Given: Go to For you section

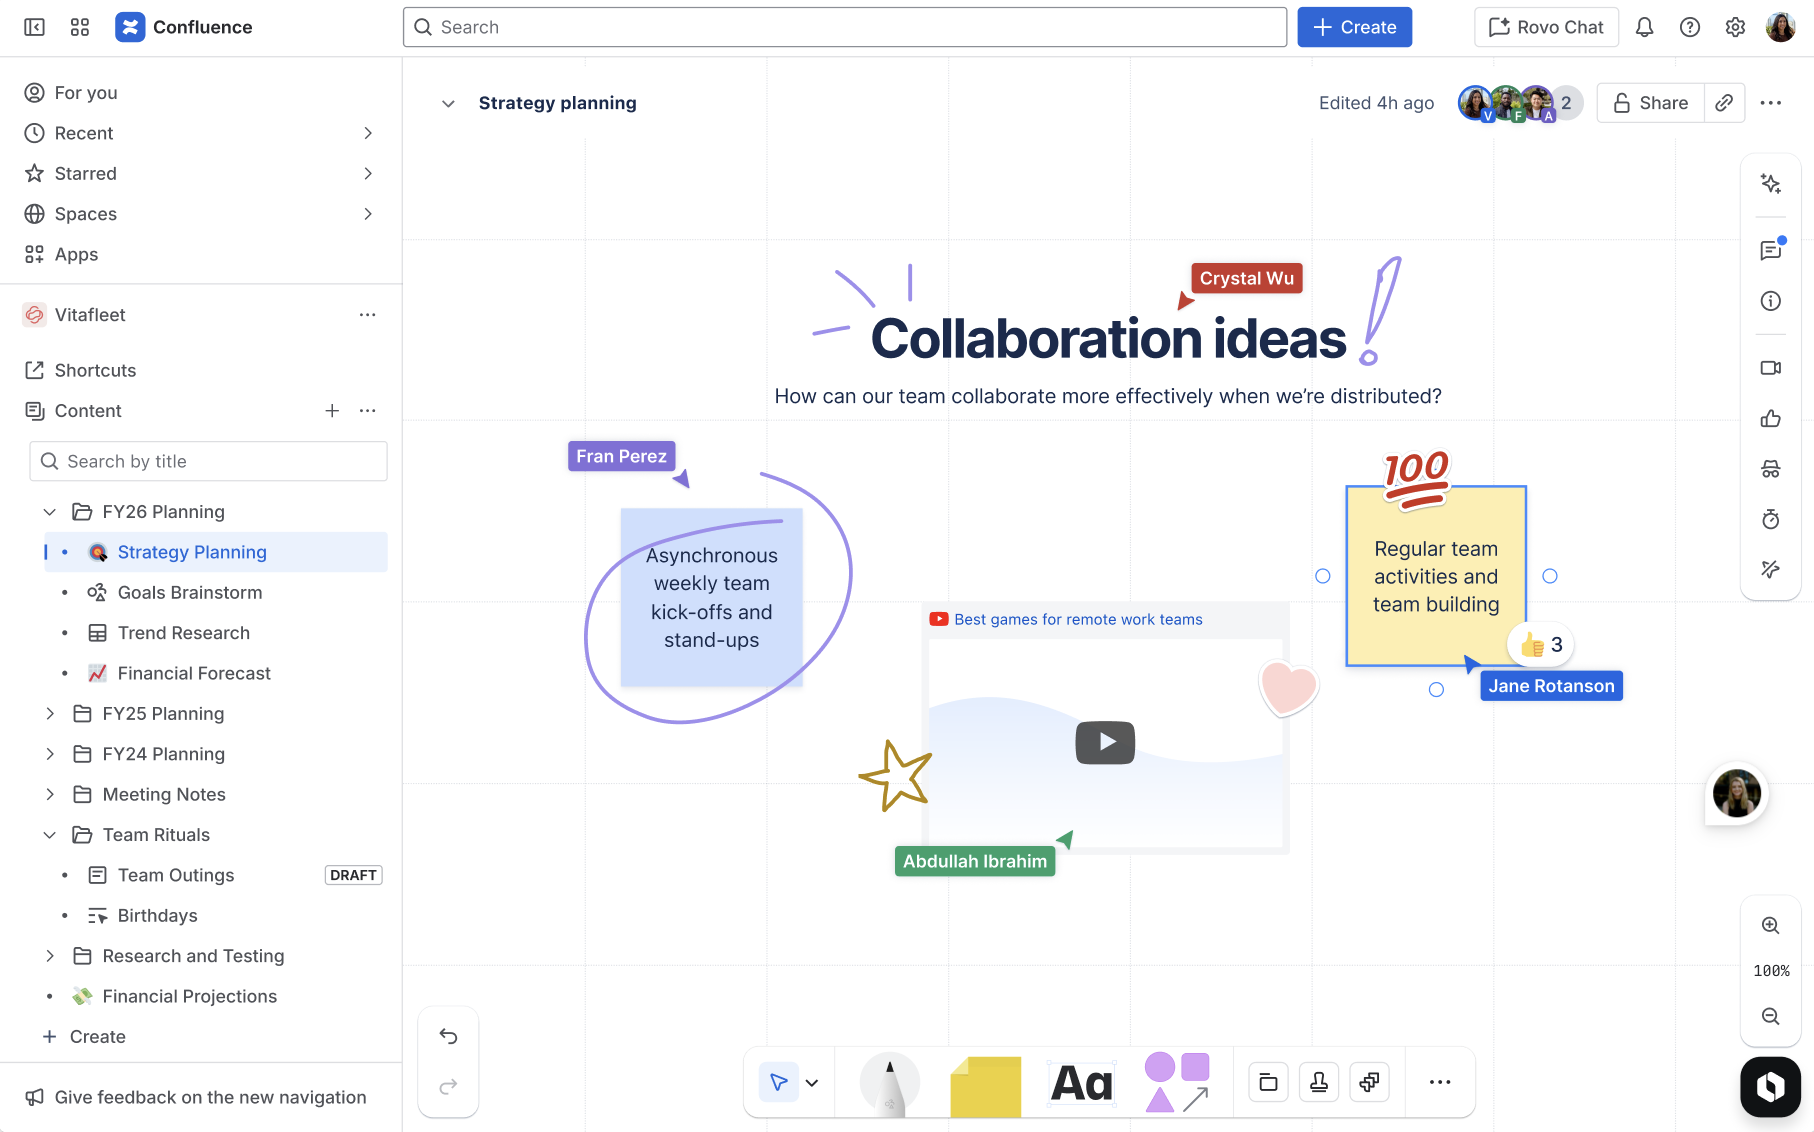Looking at the screenshot, I should [x=86, y=93].
